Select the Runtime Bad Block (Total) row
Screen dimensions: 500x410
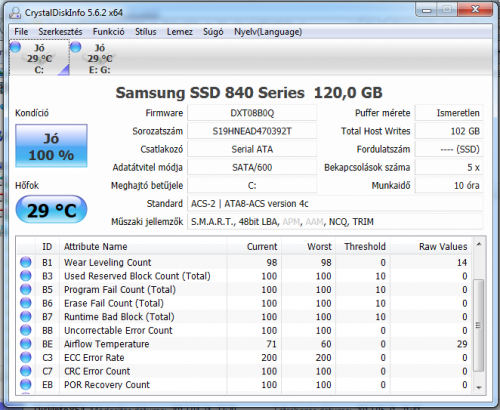click(244, 317)
